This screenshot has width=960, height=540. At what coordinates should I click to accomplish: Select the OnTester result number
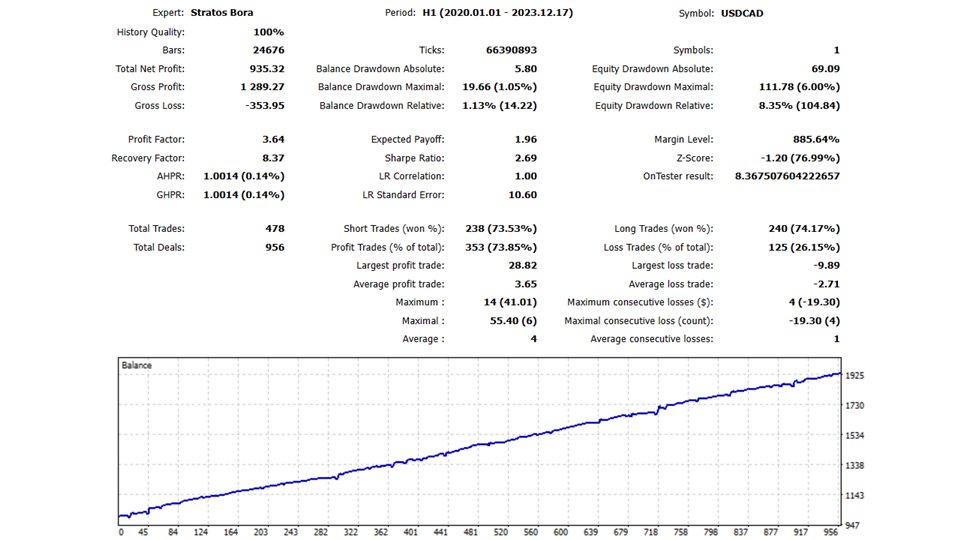pos(777,176)
